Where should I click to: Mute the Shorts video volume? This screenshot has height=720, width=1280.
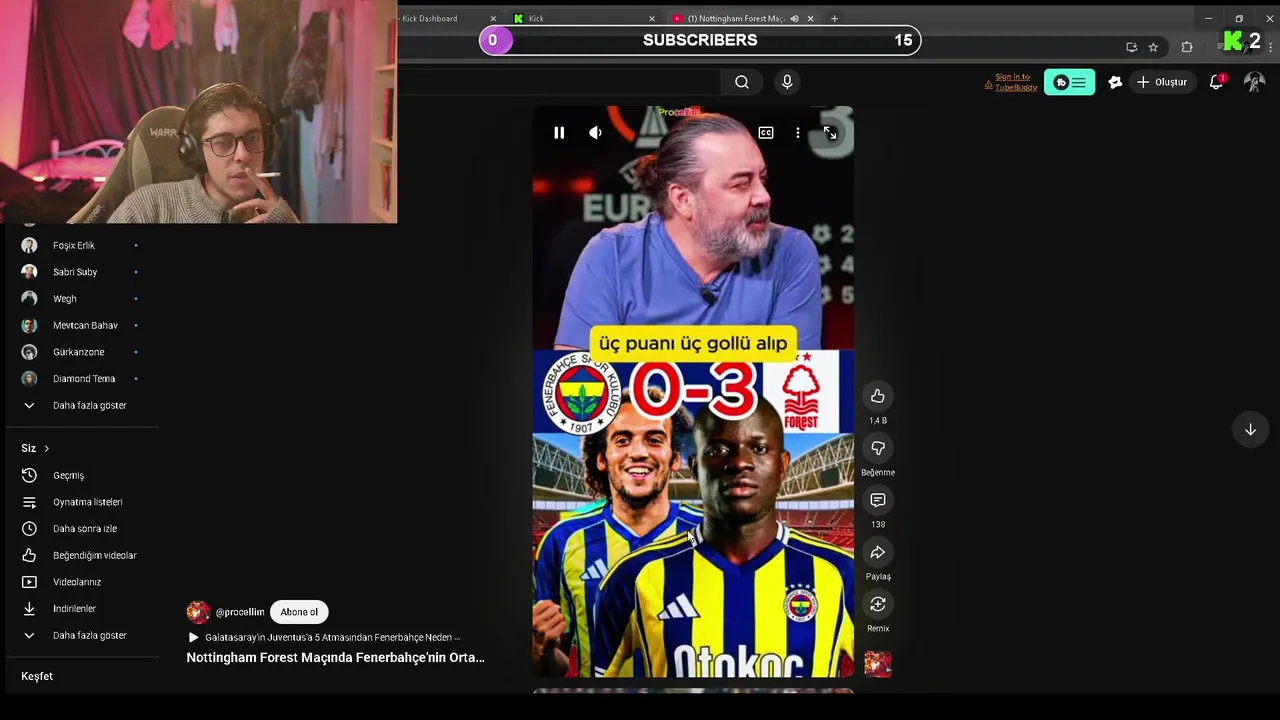coord(595,132)
